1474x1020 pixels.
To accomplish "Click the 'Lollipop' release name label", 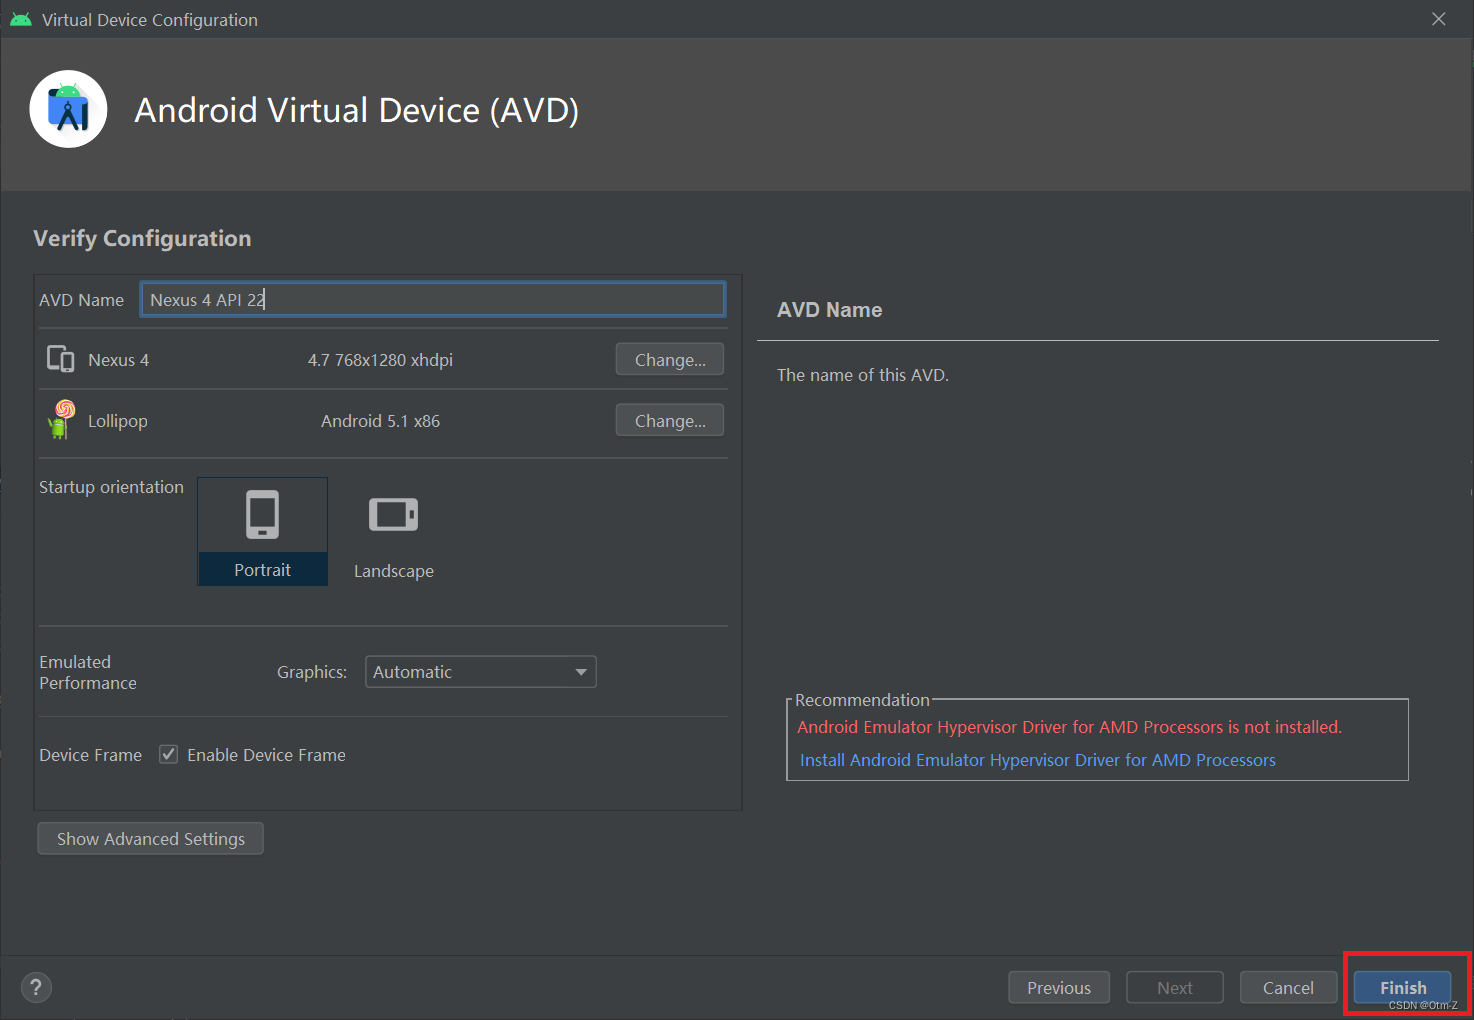I will coord(118,421).
